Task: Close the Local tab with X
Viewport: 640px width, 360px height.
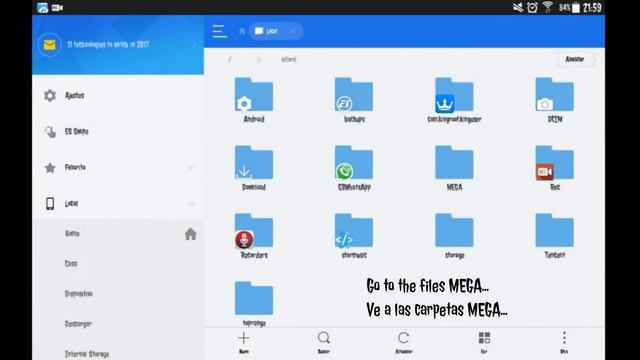Action: click(293, 31)
